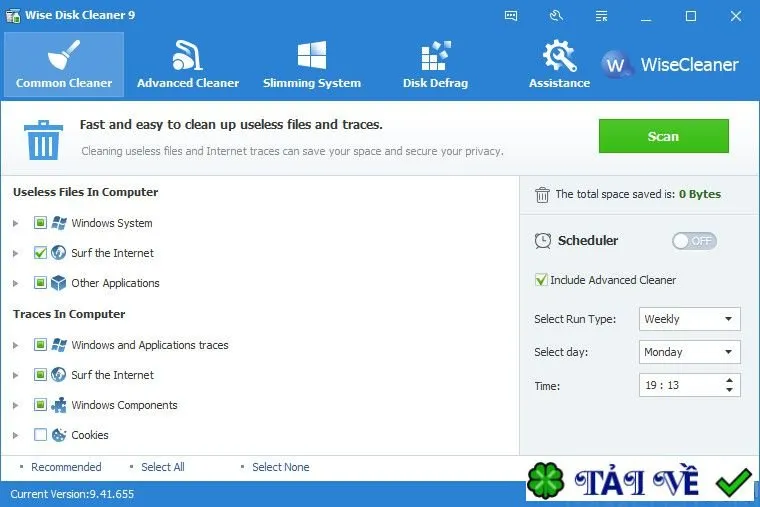Select the Other Applications label
760x507 pixels.
[x=115, y=283]
